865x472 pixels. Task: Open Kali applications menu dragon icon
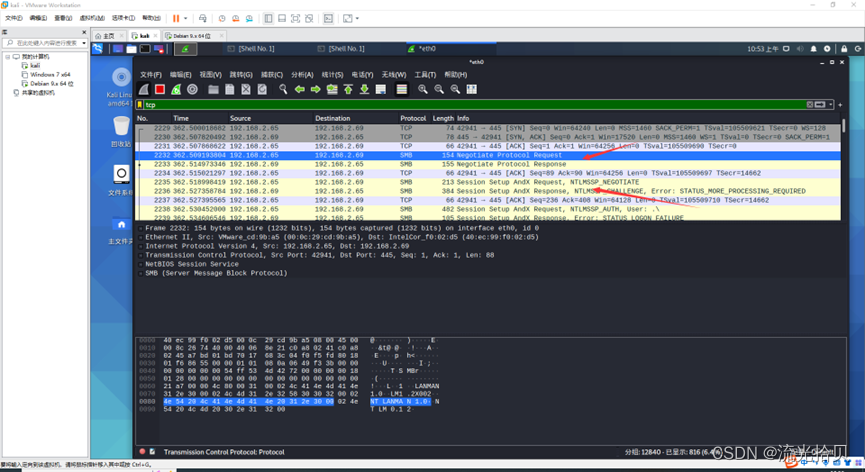98,49
